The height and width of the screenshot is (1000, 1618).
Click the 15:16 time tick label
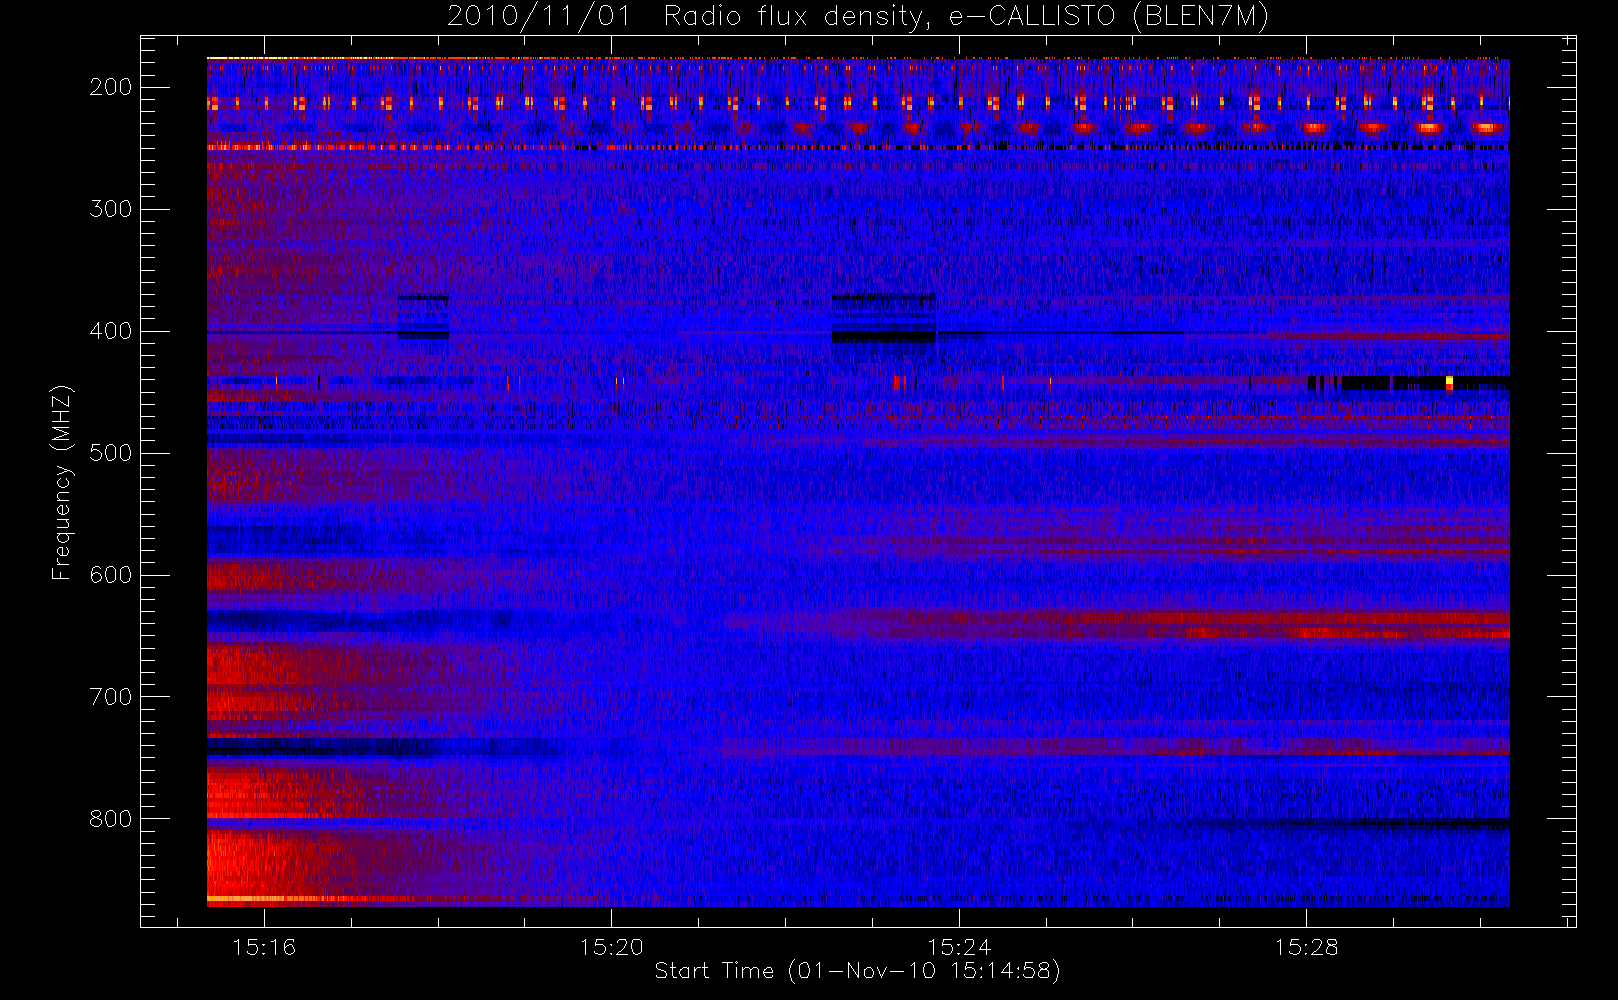pyautogui.click(x=264, y=947)
